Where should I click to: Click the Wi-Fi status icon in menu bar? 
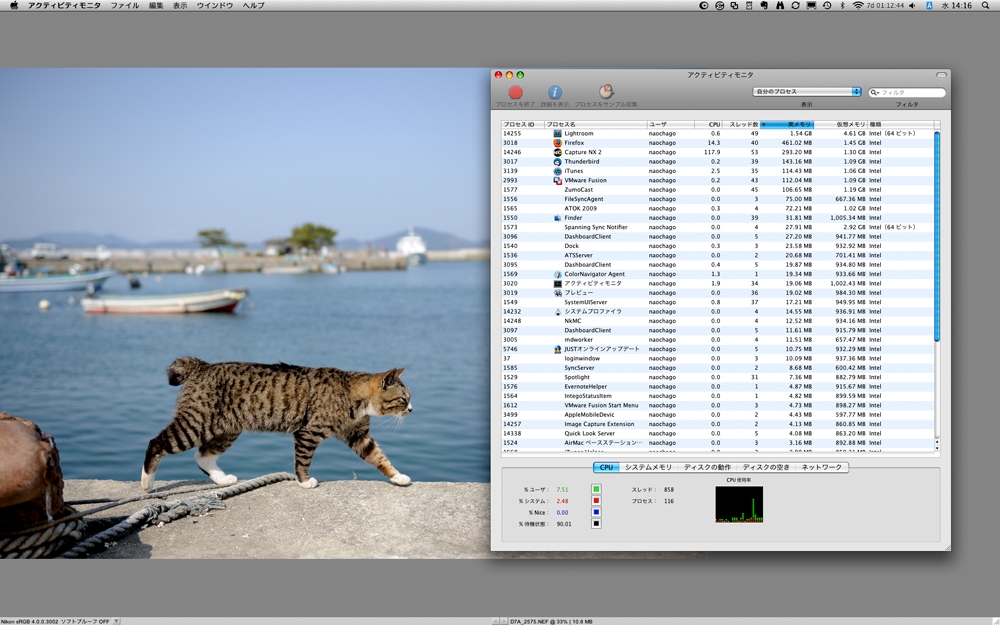pos(857,6)
